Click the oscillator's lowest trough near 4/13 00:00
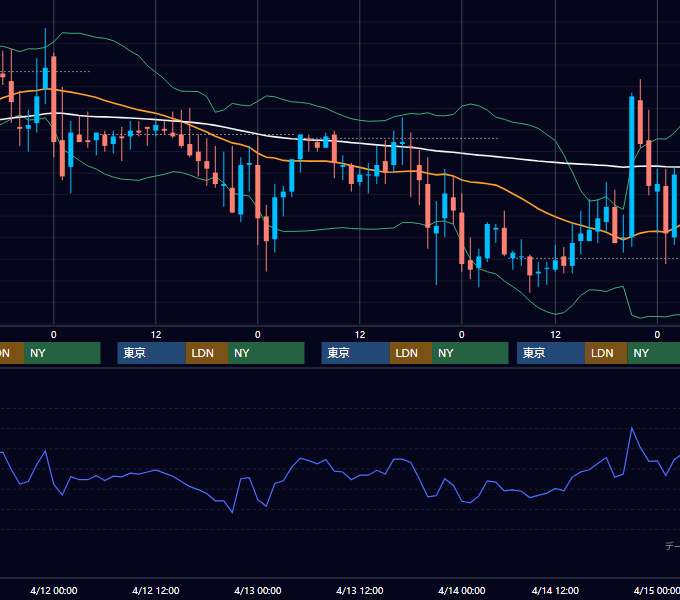 (232, 512)
